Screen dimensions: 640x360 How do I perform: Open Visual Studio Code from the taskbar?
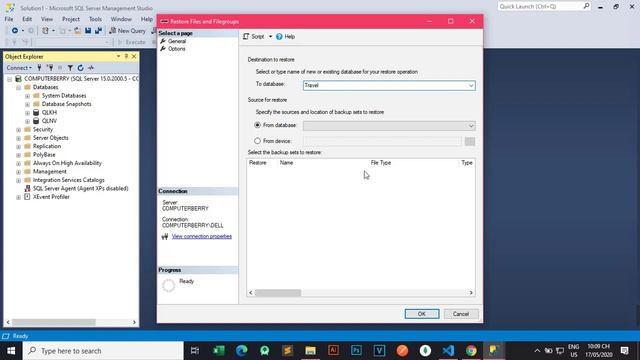[448, 351]
